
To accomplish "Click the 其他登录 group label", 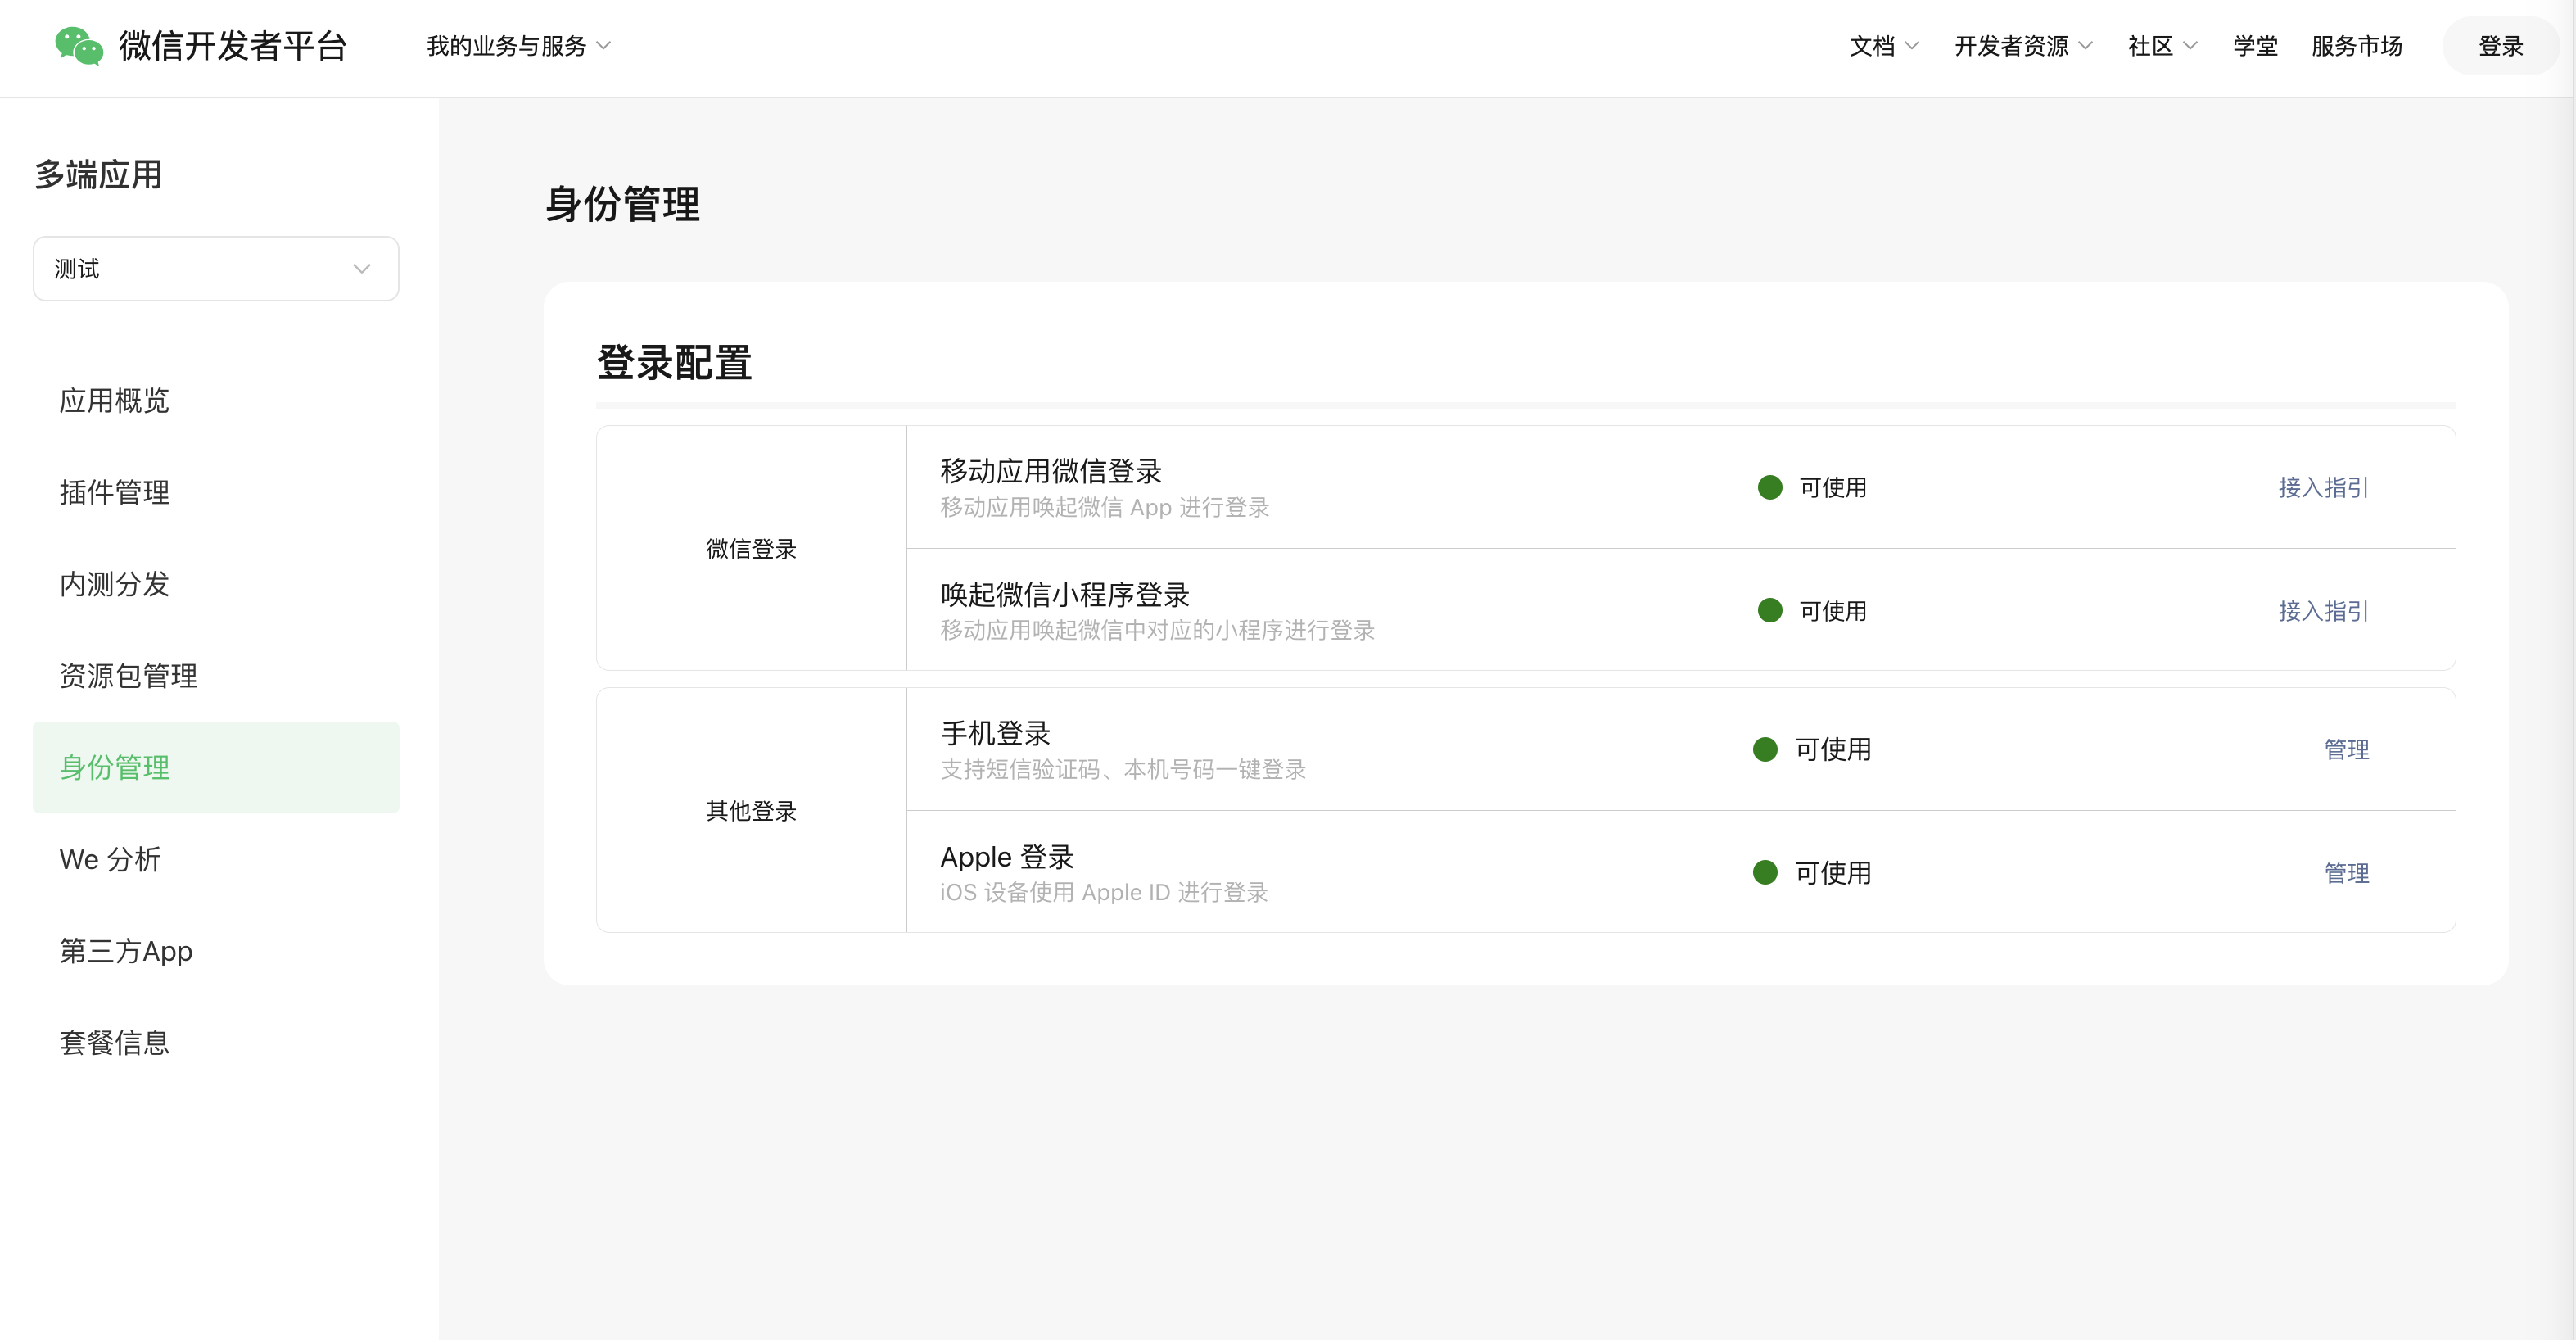I will click(x=751, y=811).
